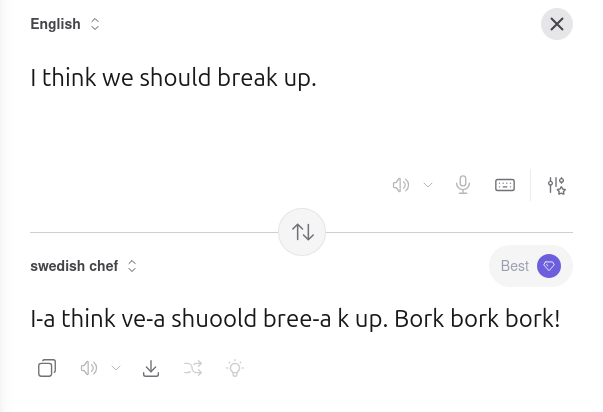Open the swedish chef language selector
This screenshot has height=412, width=603.
tap(84, 266)
